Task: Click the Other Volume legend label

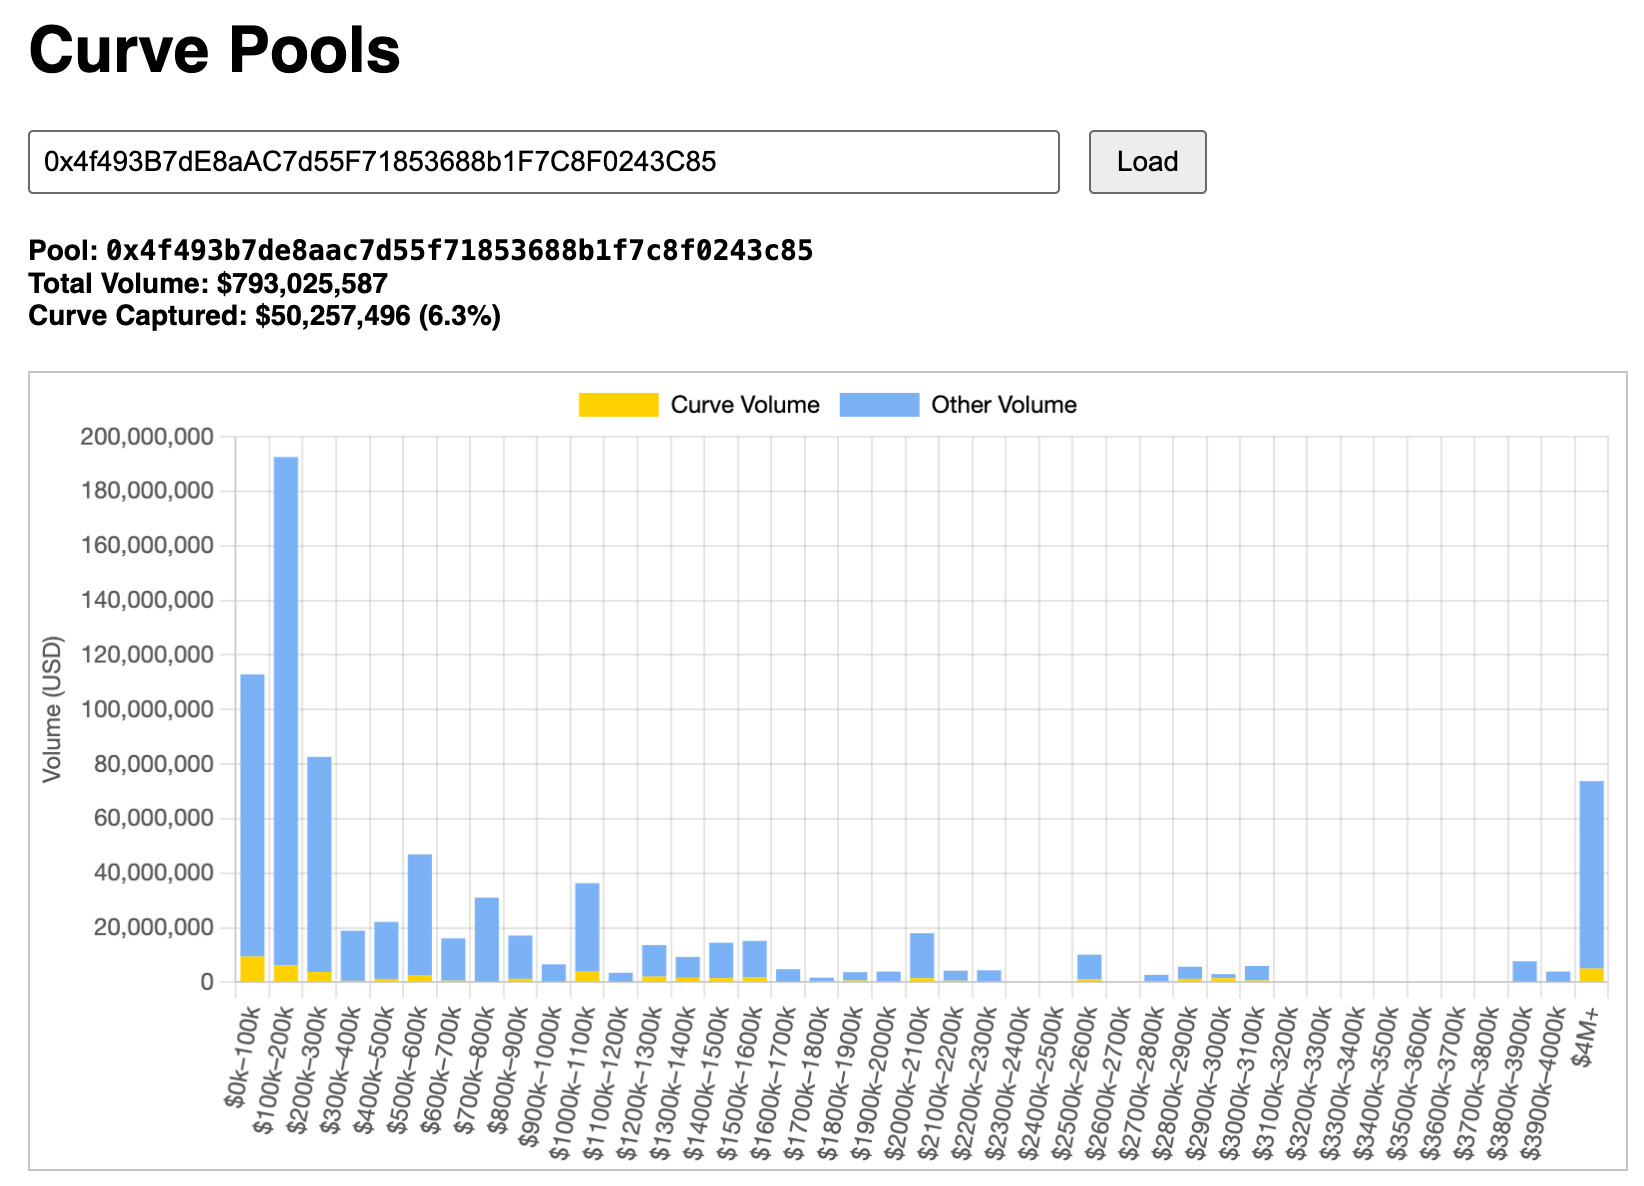Action: pyautogui.click(x=1003, y=405)
